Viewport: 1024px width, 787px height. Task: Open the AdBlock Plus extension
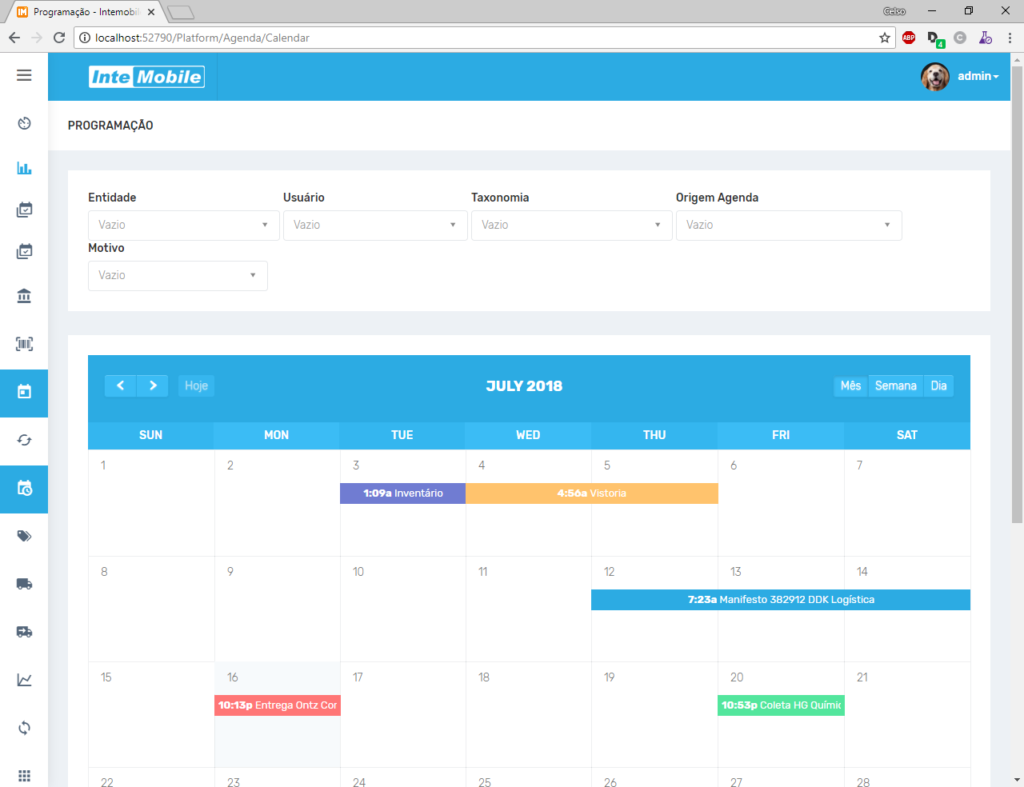pos(908,38)
